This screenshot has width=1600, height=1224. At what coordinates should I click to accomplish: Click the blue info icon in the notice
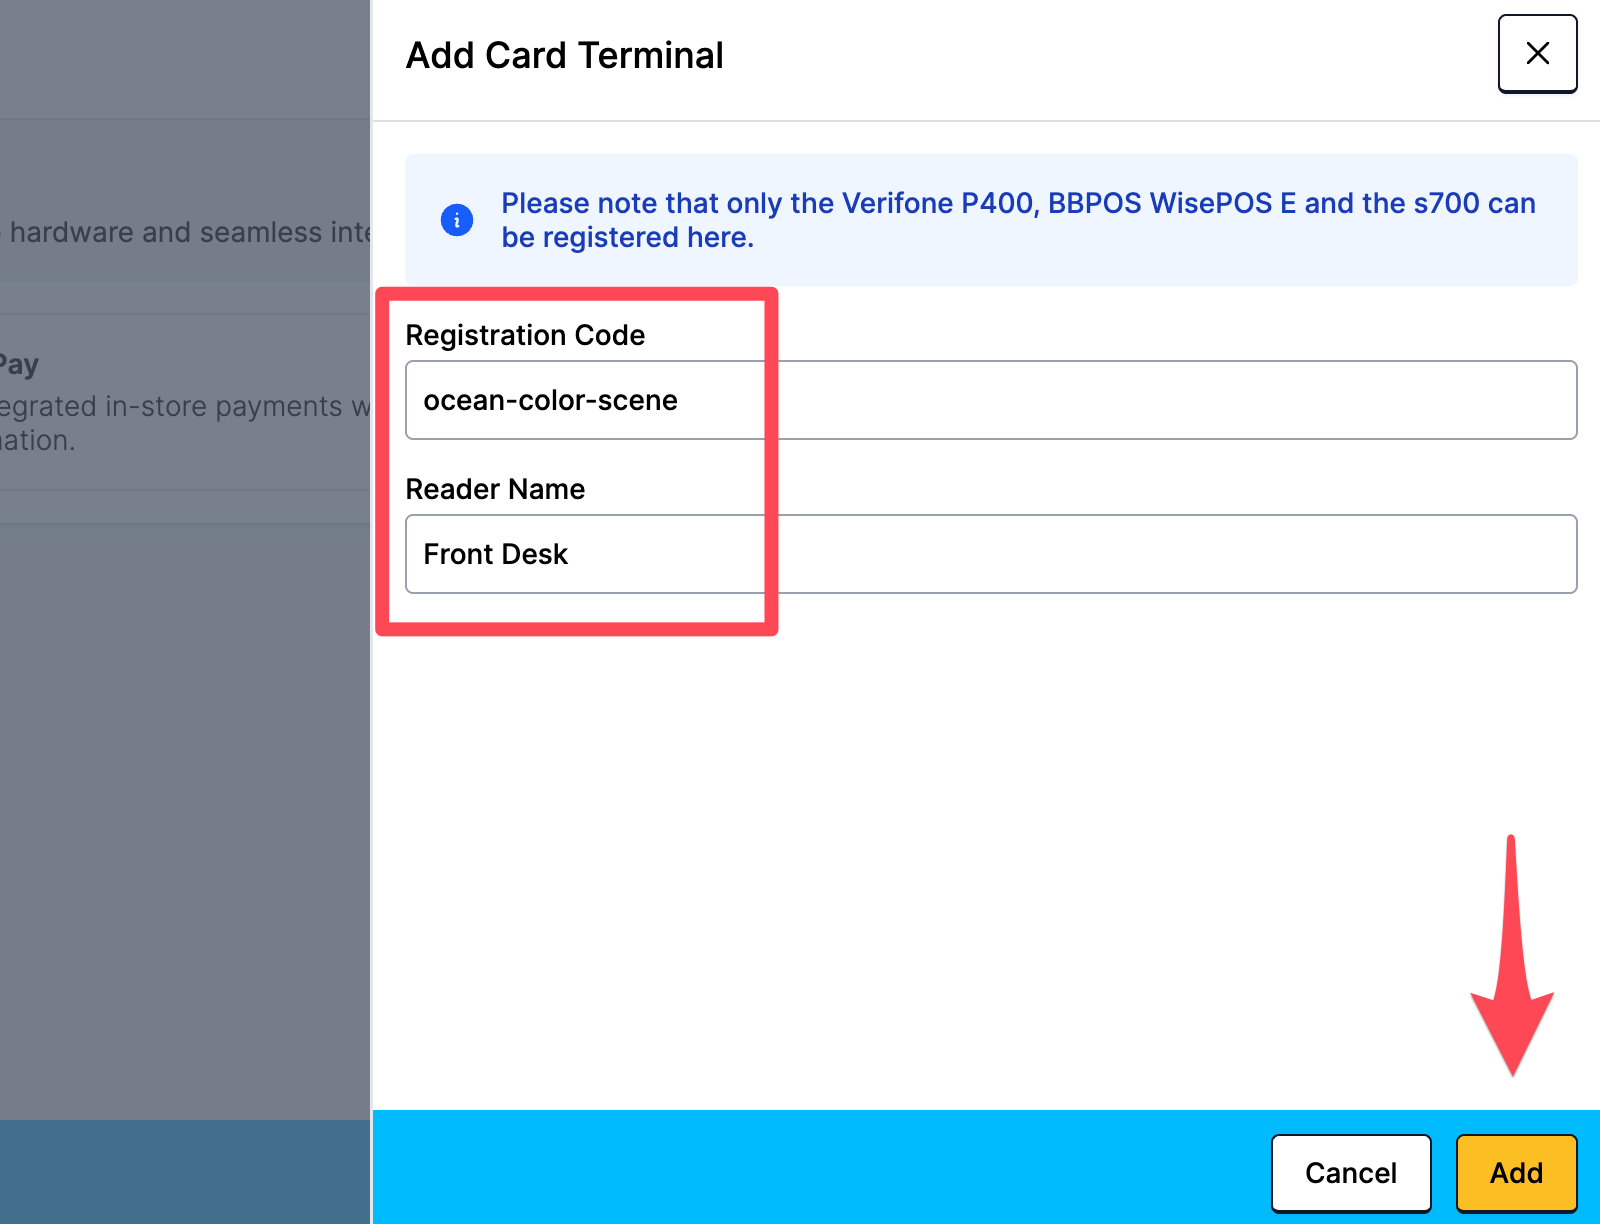pyautogui.click(x=457, y=220)
